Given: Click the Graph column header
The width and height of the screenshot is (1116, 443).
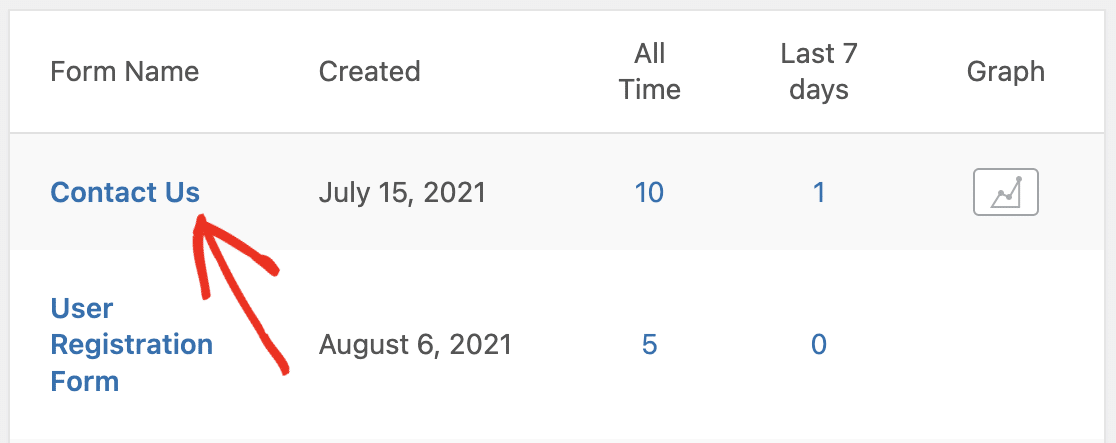Looking at the screenshot, I should [x=1006, y=71].
